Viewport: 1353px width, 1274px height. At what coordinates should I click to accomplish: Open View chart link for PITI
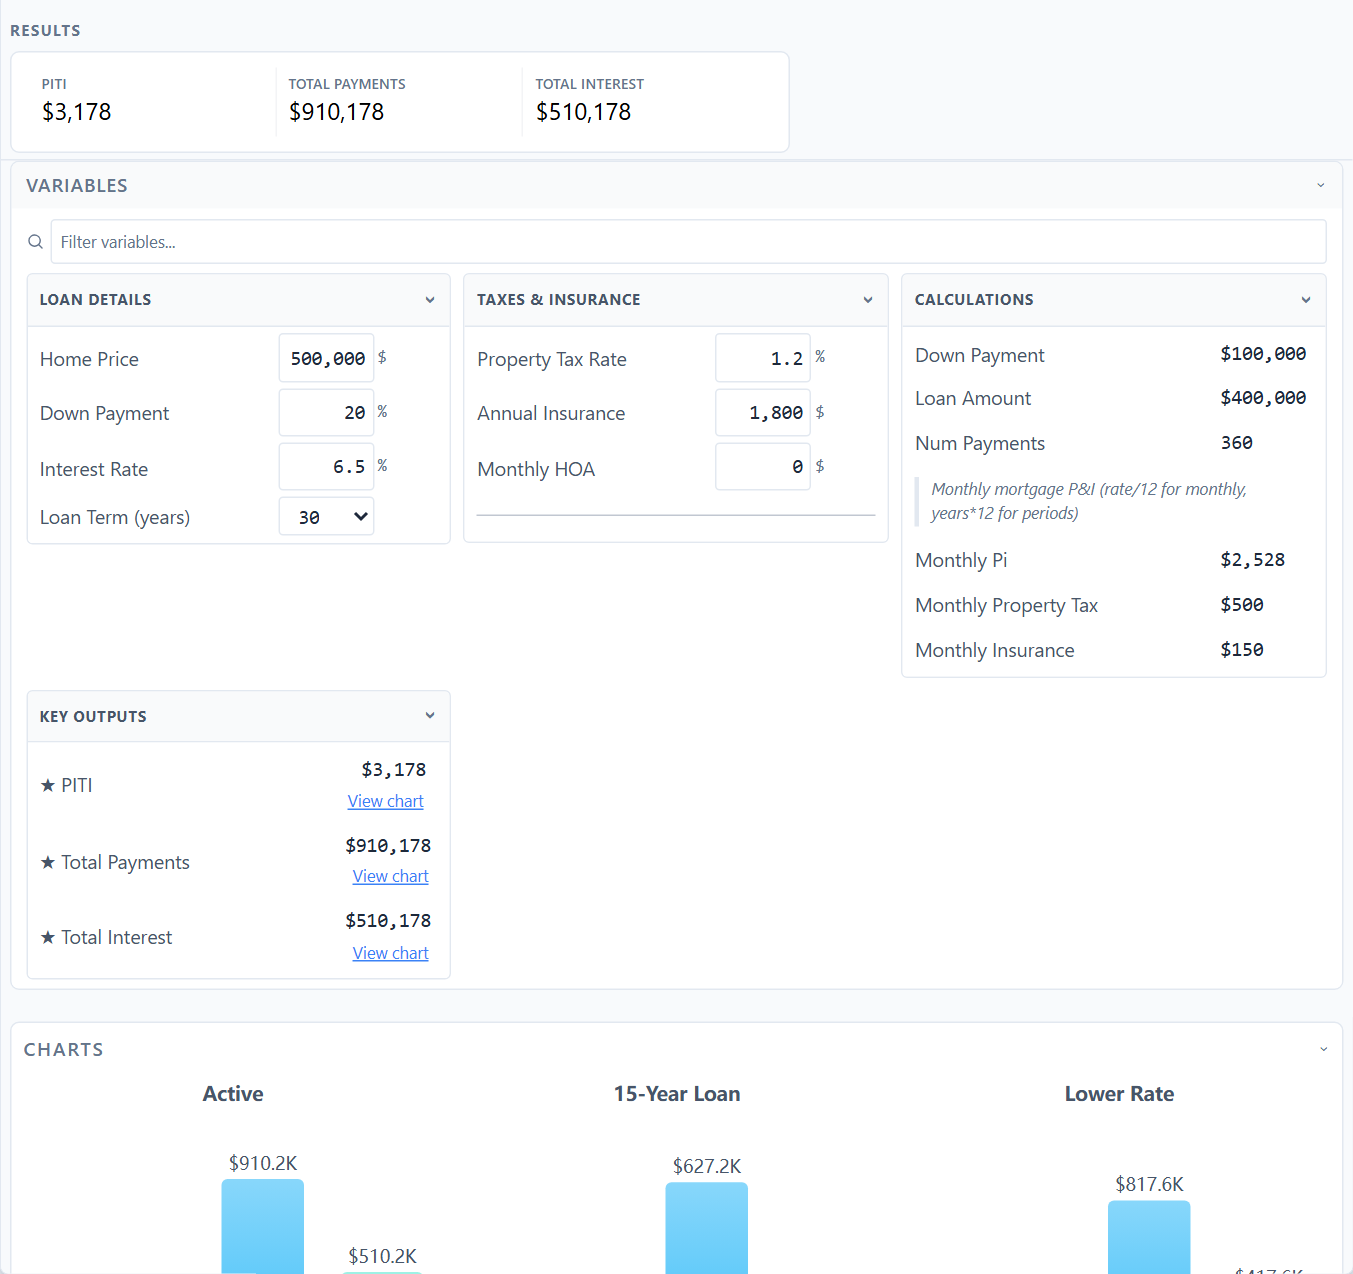[386, 801]
